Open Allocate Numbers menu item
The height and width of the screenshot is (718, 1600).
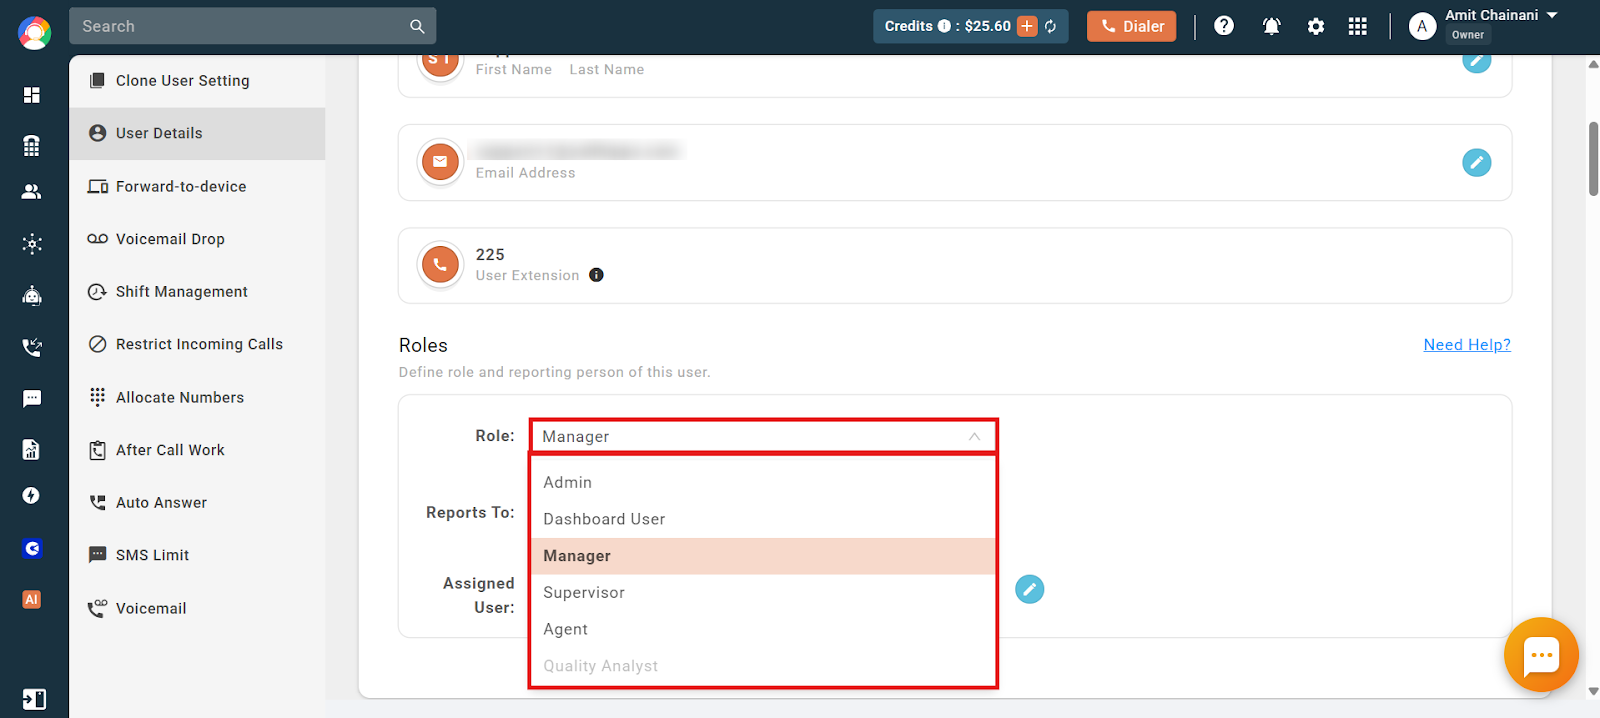(197, 397)
